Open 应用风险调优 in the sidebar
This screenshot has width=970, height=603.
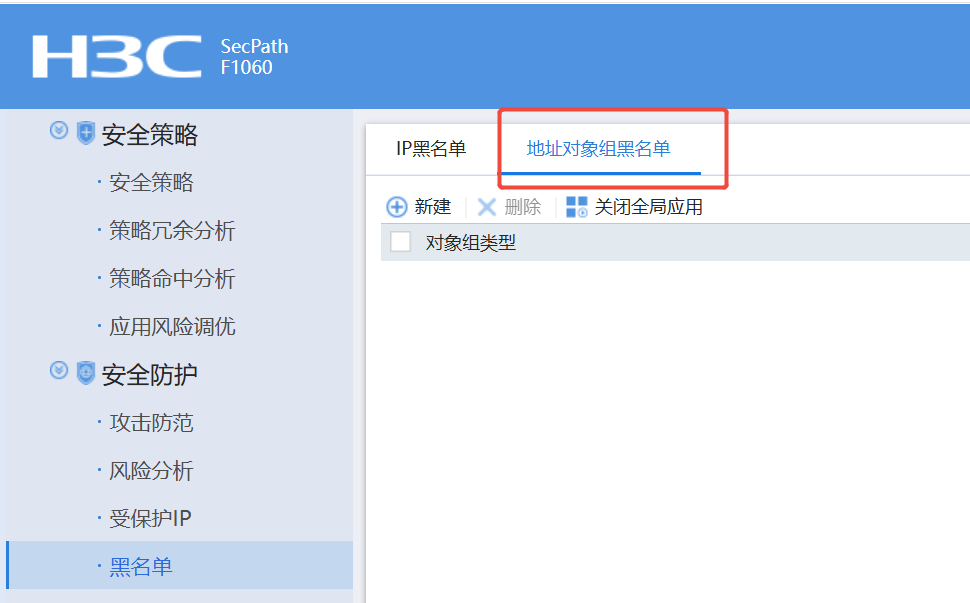coord(172,327)
